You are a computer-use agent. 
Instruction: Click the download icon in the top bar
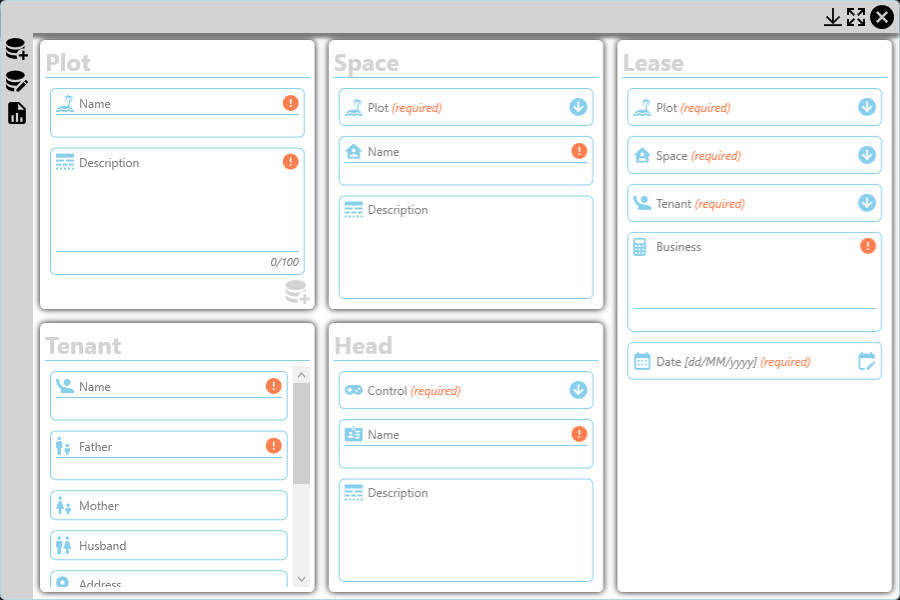click(833, 17)
